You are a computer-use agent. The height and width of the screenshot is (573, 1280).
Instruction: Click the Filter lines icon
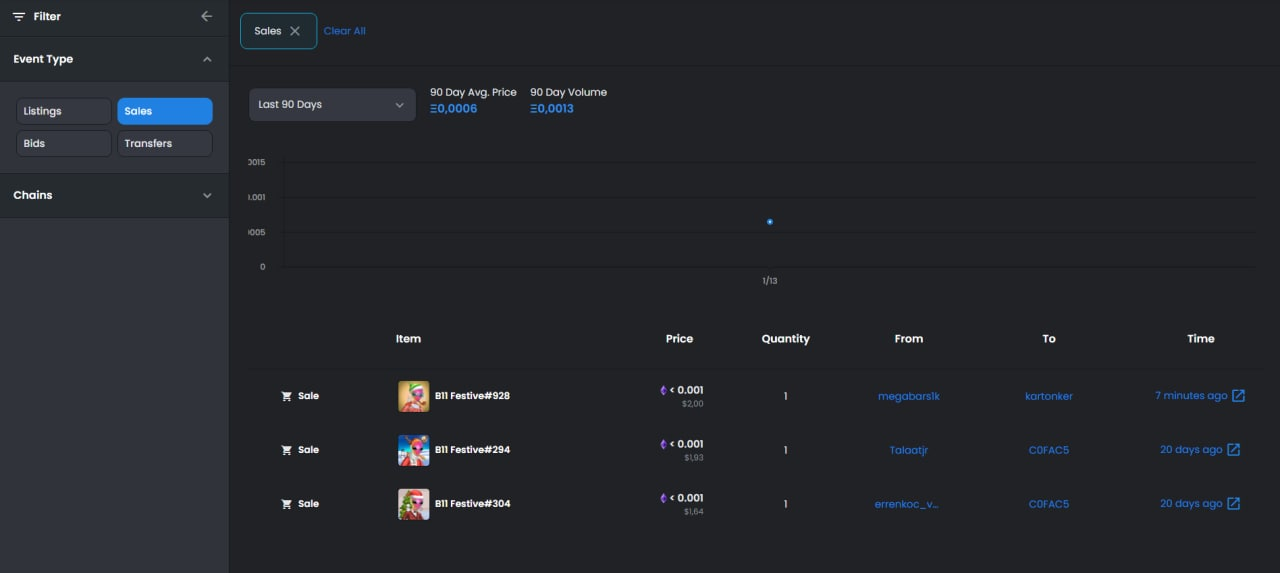[19, 17]
